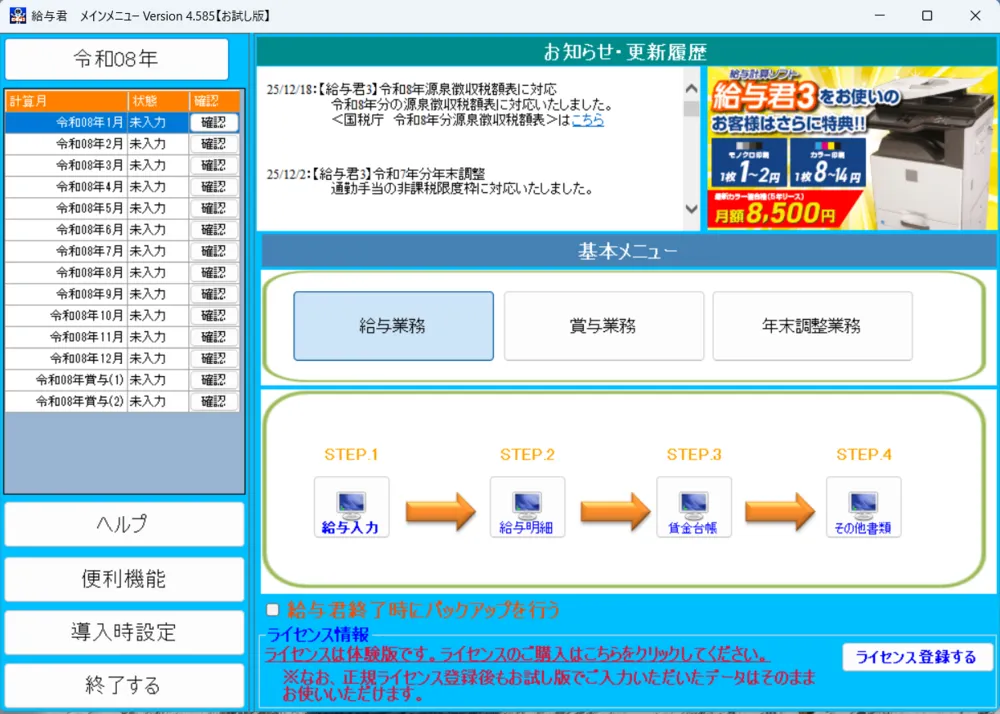Viewport: 1000px width, 714px height.
Task: Open ヘルプ
Action: (x=123, y=524)
